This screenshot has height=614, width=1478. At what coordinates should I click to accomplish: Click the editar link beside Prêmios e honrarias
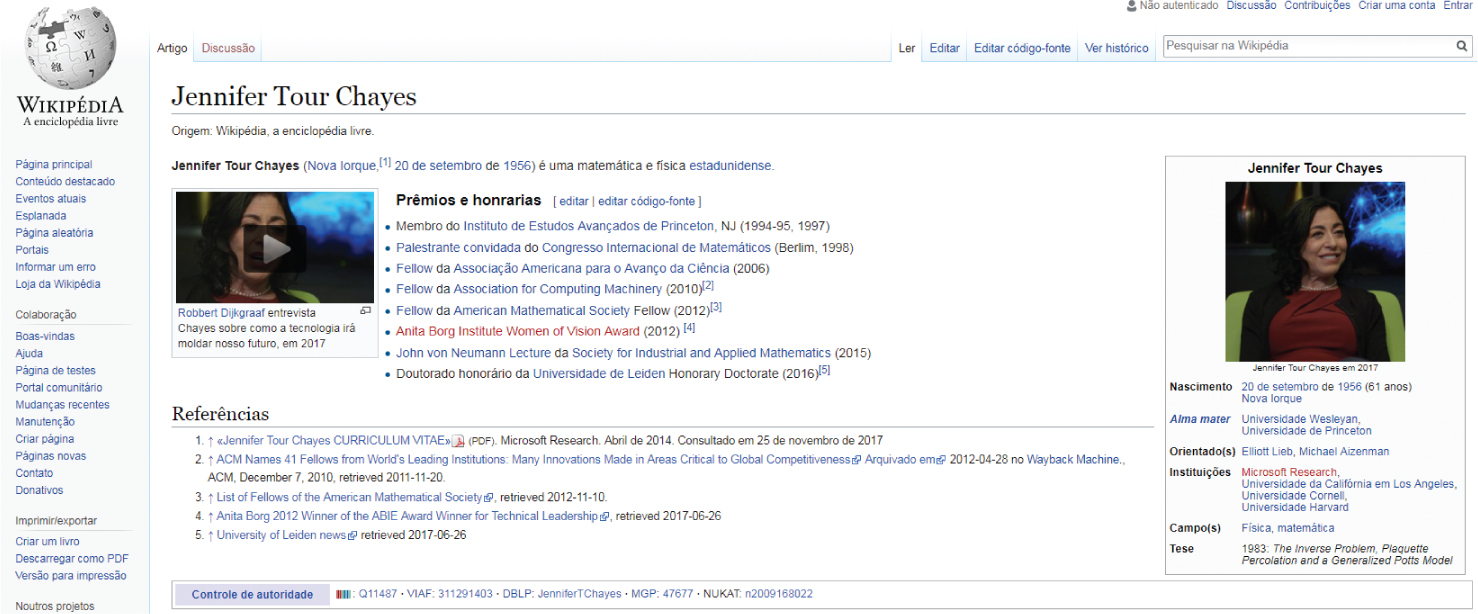click(574, 201)
